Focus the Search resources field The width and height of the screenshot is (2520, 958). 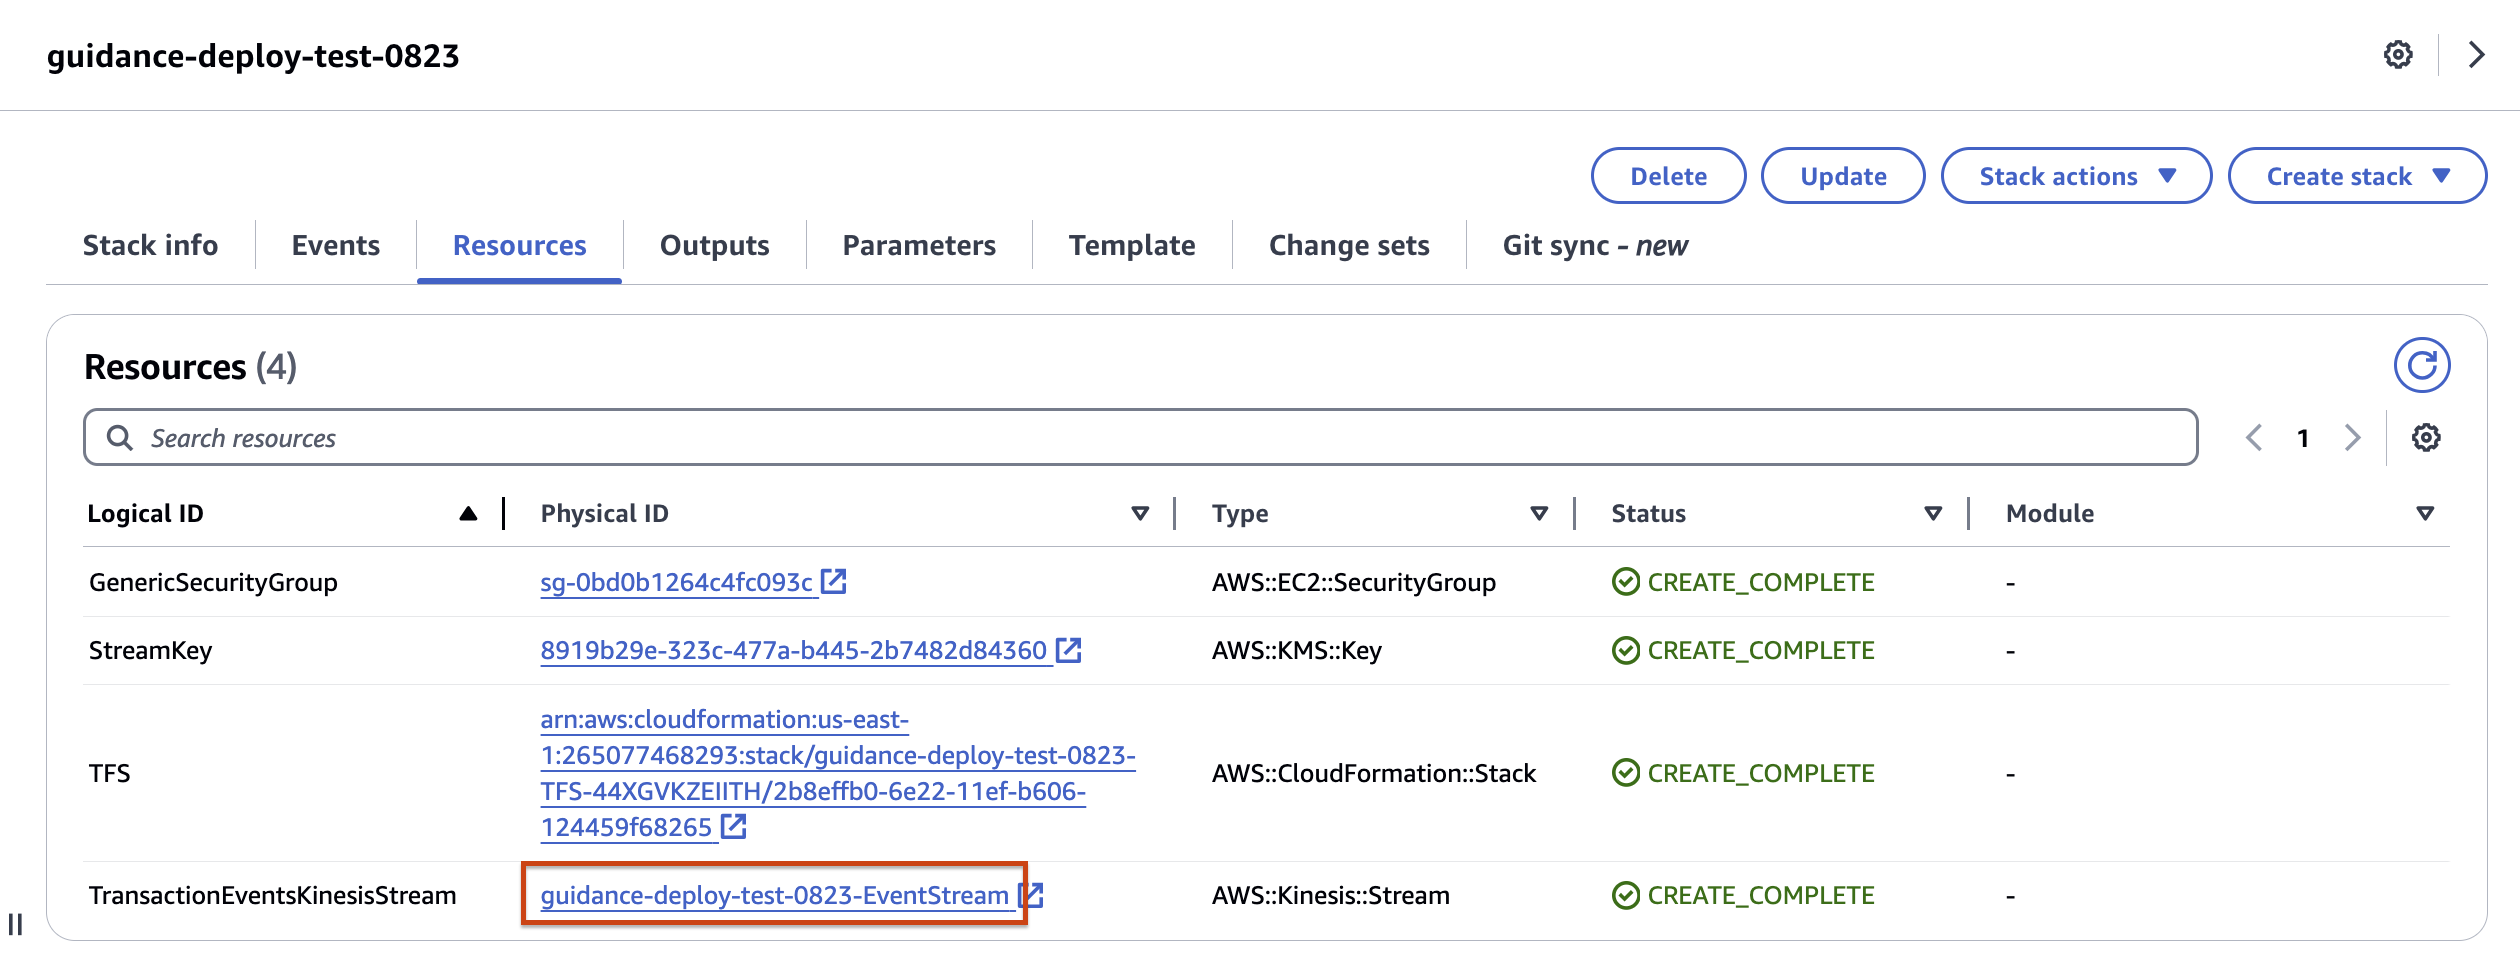point(1140,437)
